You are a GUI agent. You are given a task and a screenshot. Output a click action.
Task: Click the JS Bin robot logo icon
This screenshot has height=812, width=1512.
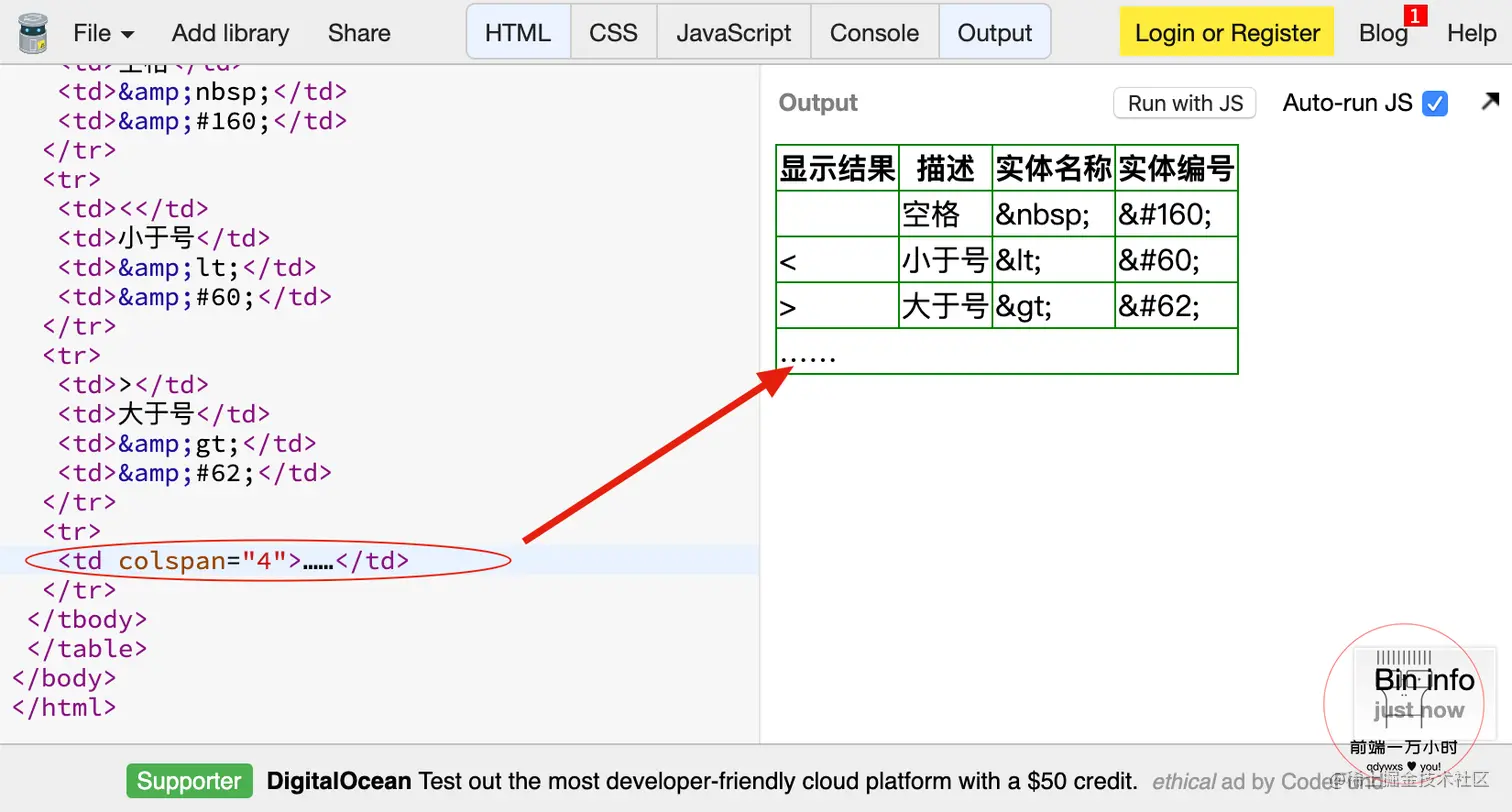(x=33, y=33)
